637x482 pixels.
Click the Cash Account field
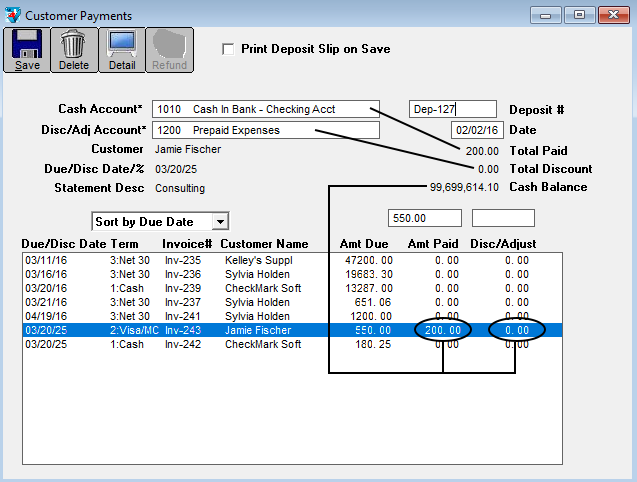(x=265, y=109)
